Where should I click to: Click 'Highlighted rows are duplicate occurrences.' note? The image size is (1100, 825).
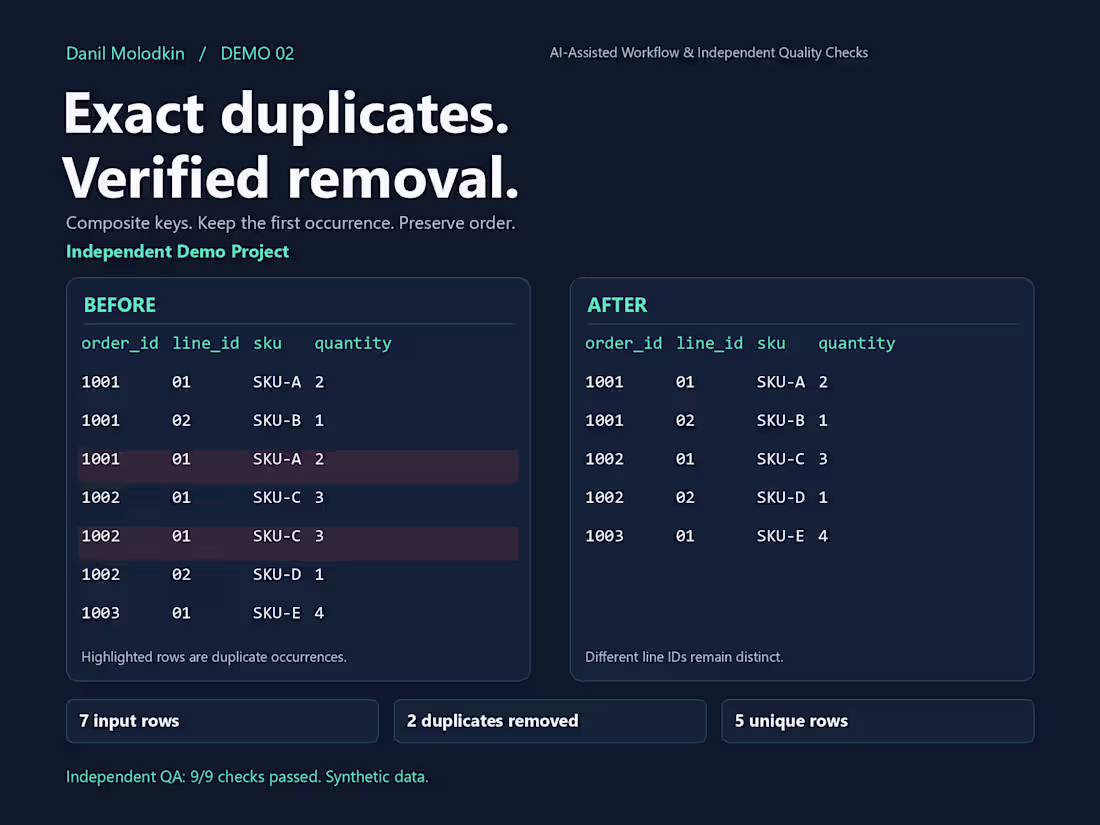click(x=214, y=657)
